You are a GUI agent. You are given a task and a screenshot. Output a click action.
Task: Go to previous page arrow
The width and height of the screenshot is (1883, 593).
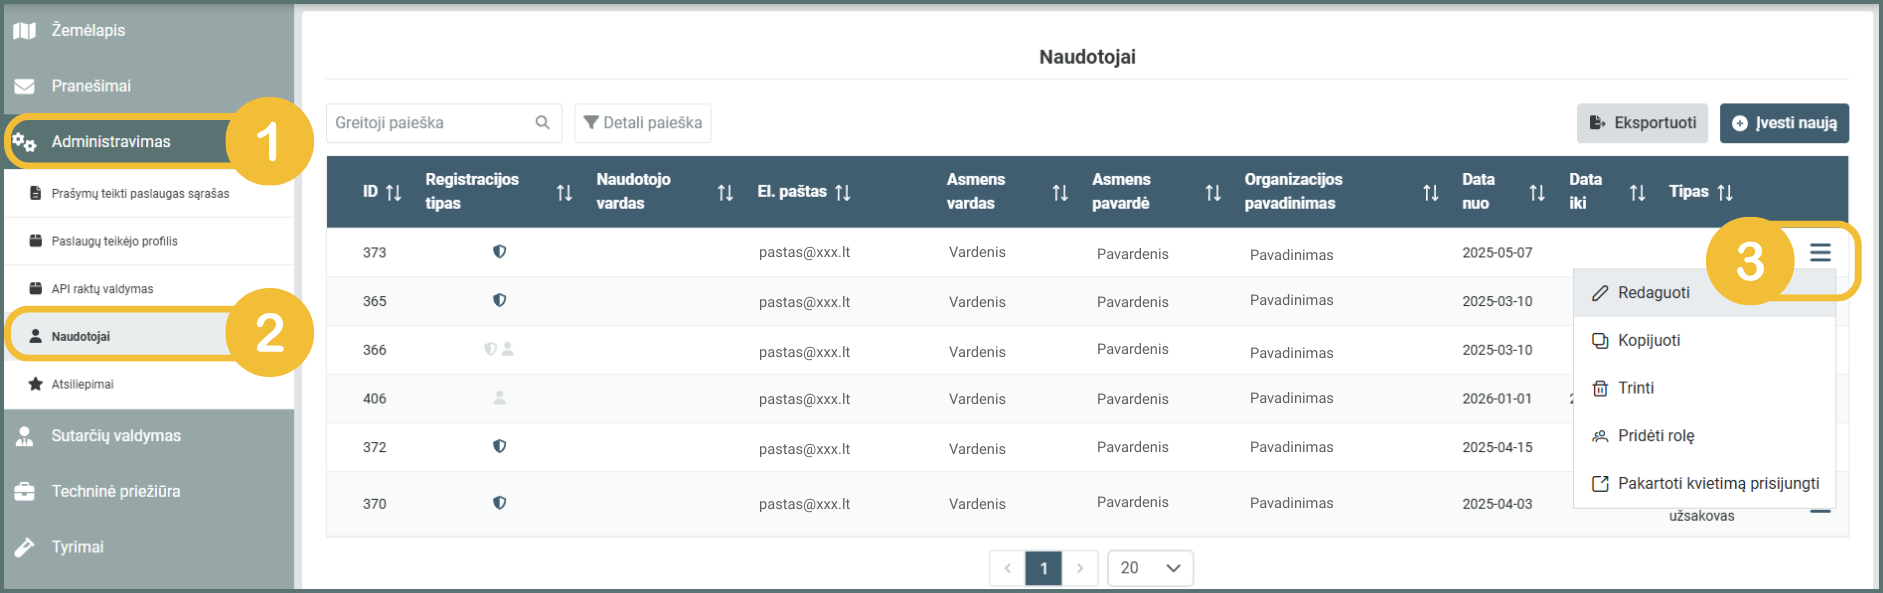[x=1008, y=568]
